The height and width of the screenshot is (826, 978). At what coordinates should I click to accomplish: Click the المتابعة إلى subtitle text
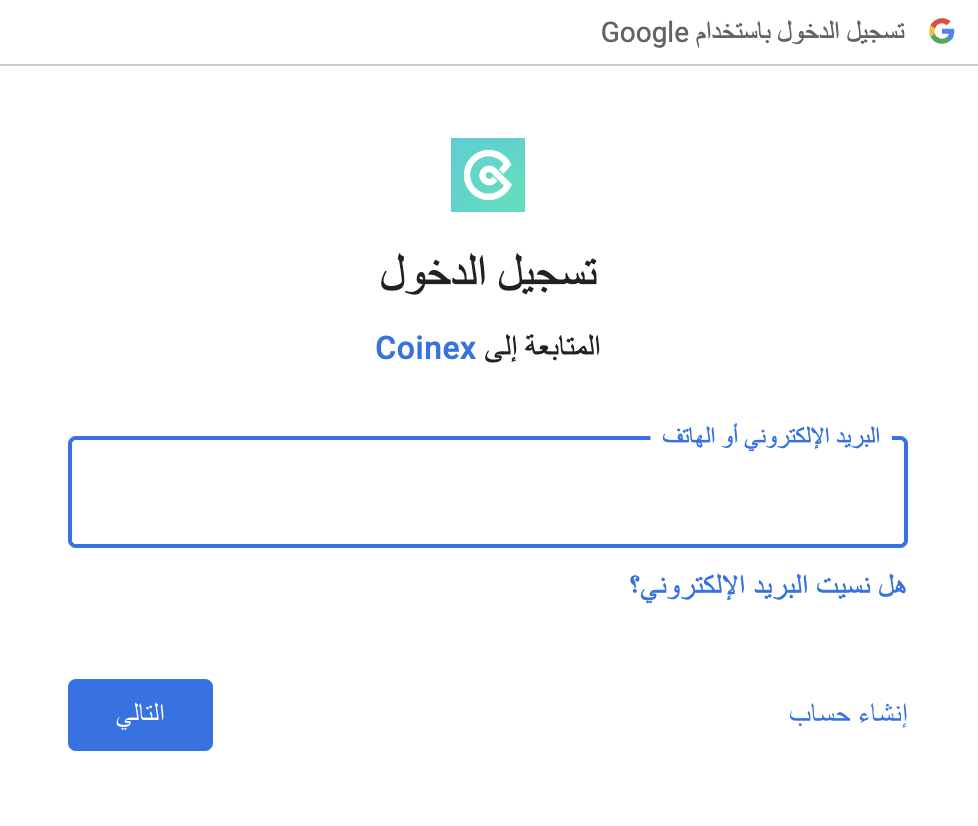[x=543, y=347]
